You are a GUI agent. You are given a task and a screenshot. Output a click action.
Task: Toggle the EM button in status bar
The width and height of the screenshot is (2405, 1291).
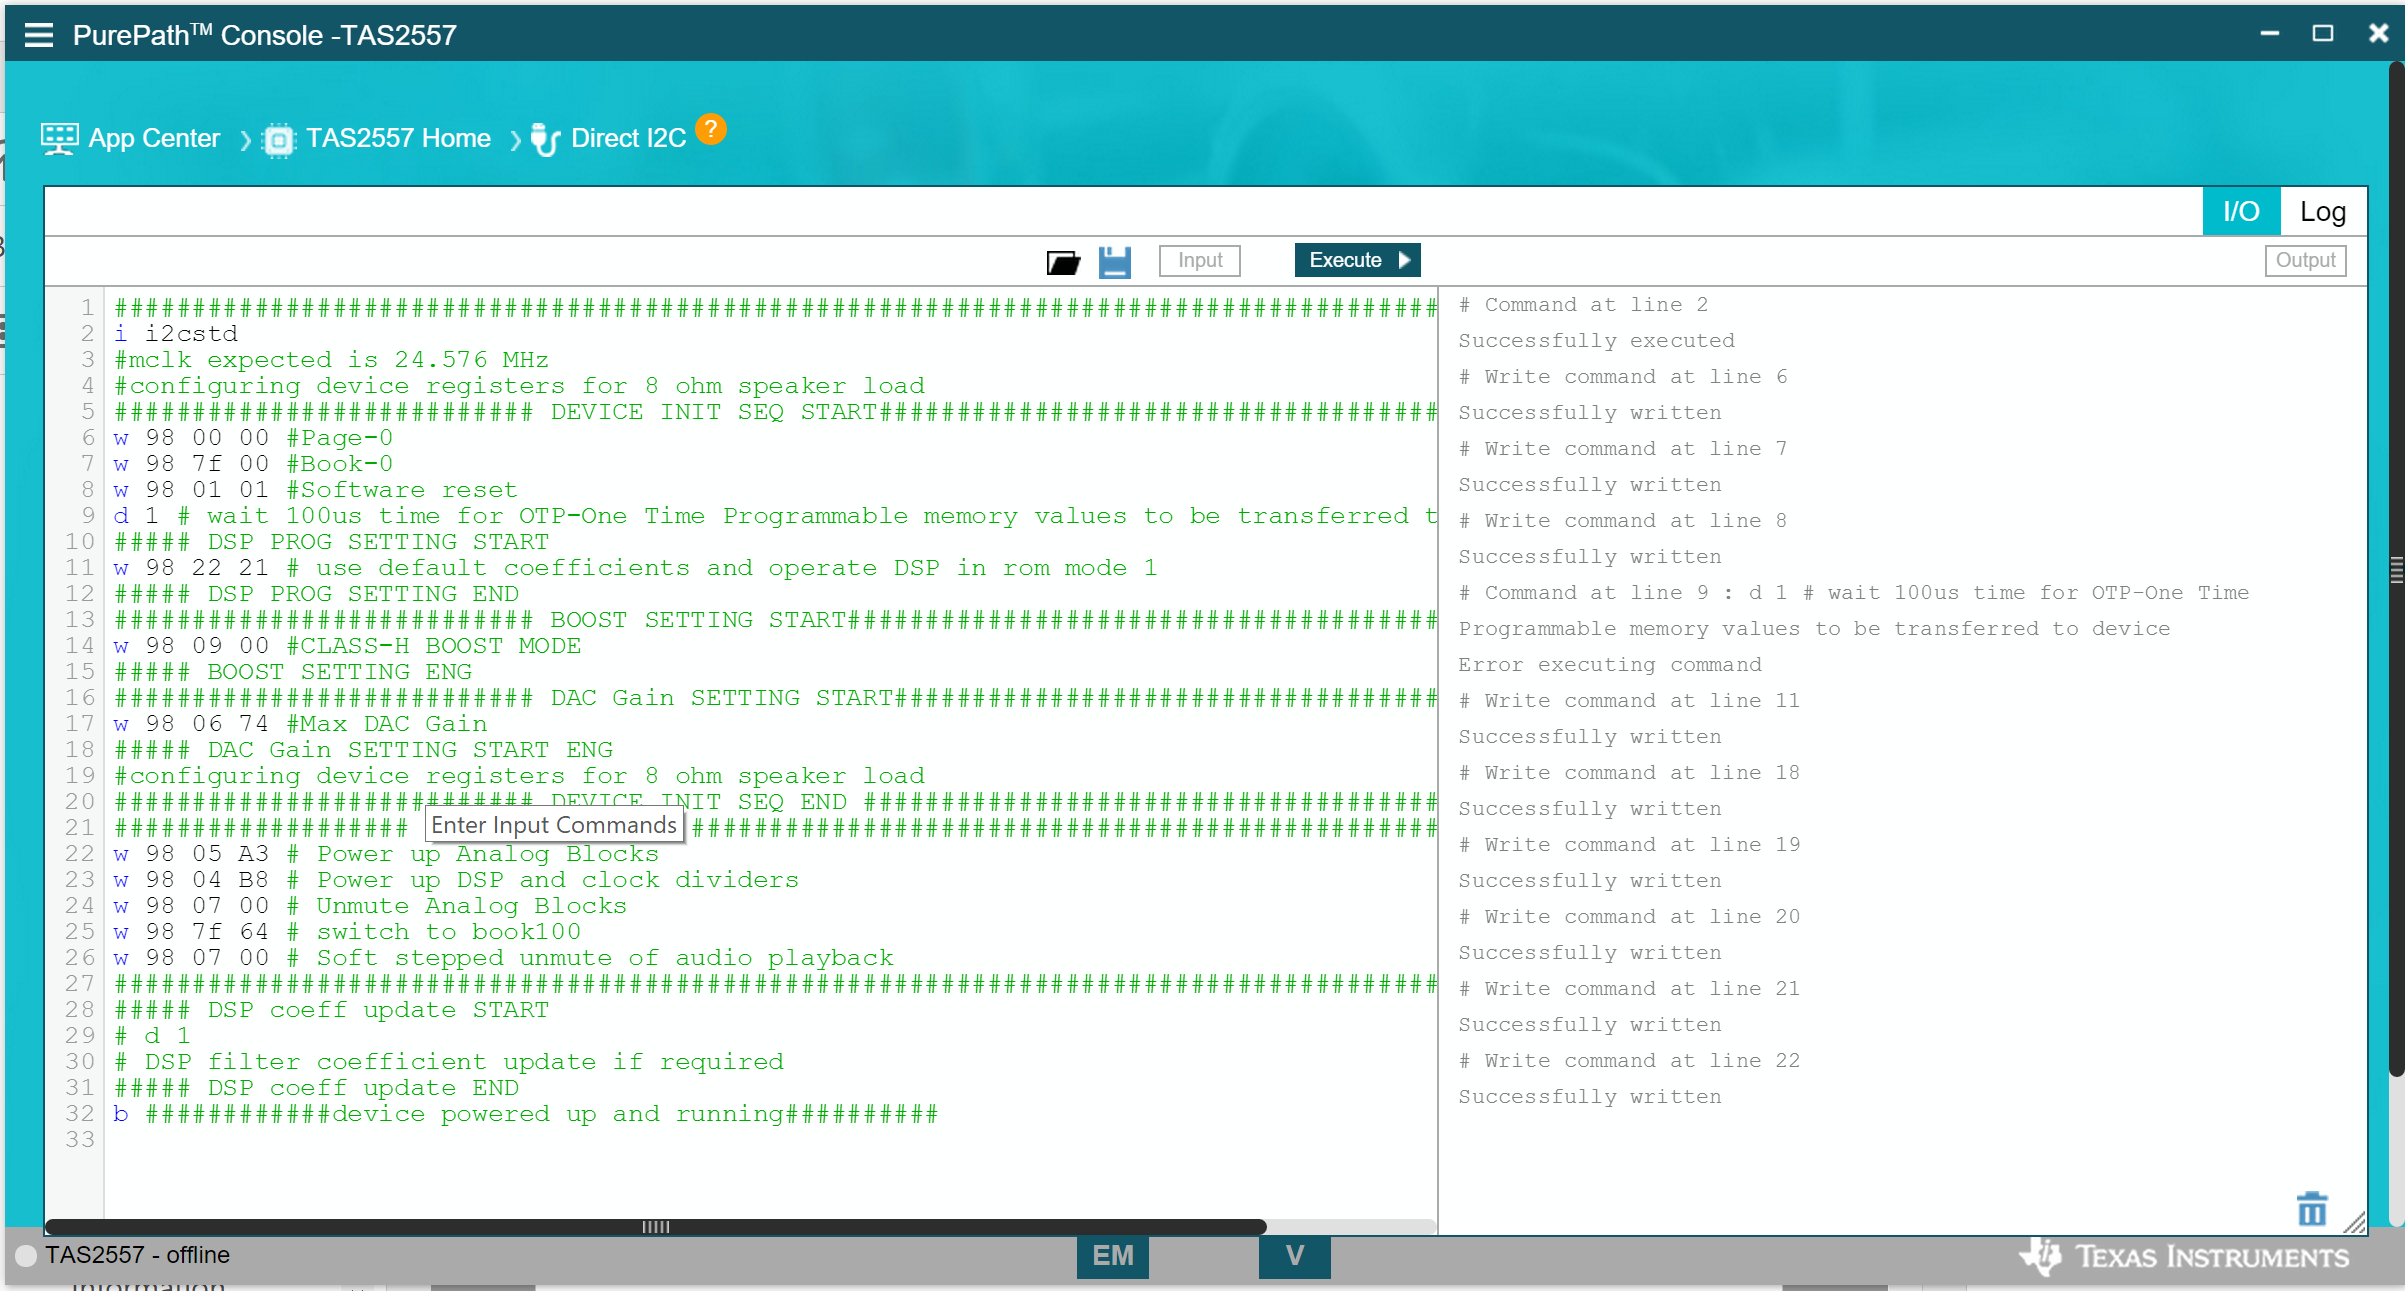click(1112, 1256)
